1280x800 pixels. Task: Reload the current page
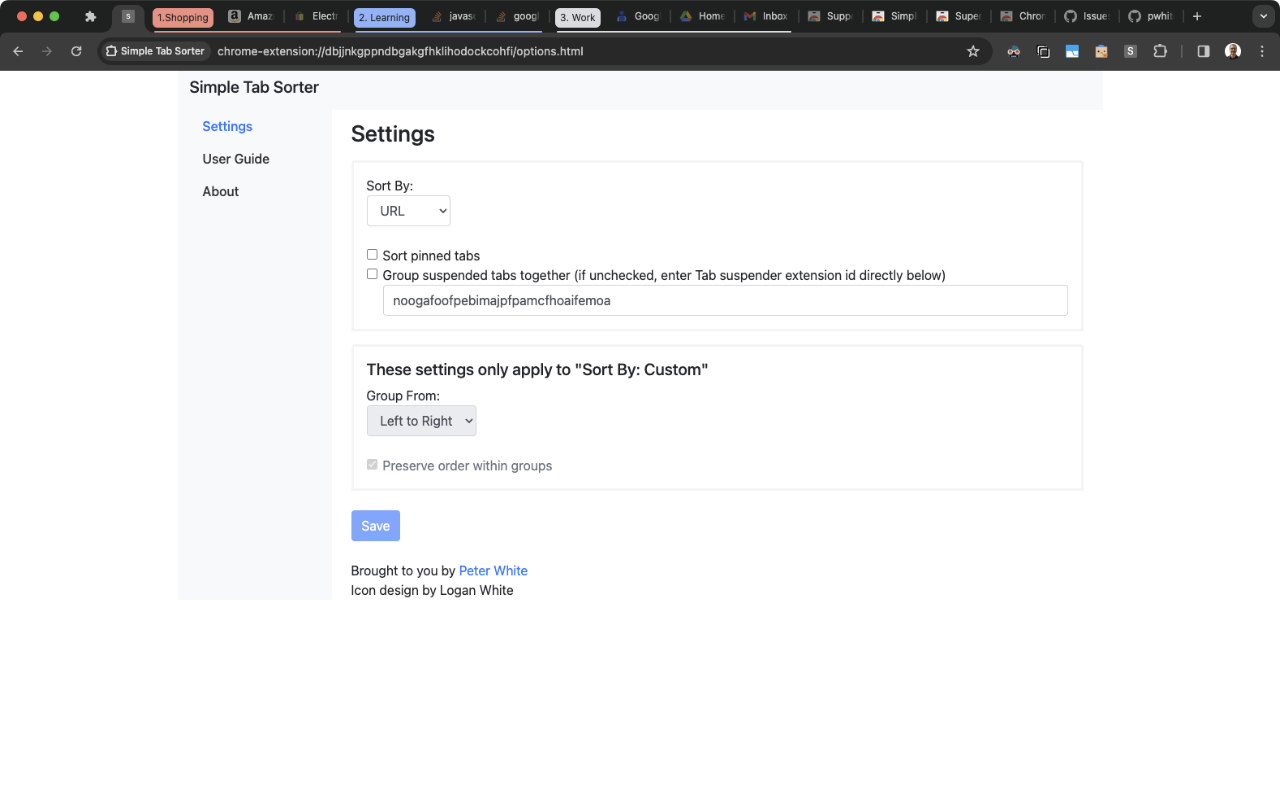pos(76,50)
